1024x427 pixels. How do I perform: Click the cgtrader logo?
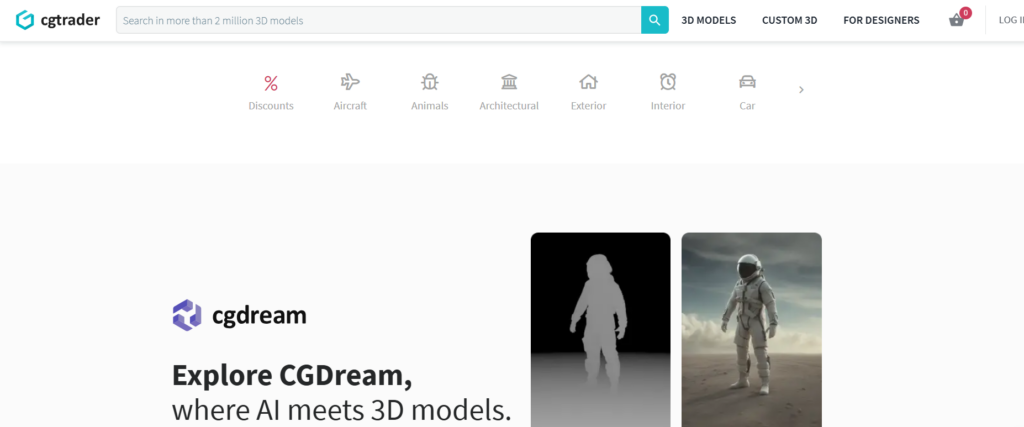pyautogui.click(x=58, y=20)
